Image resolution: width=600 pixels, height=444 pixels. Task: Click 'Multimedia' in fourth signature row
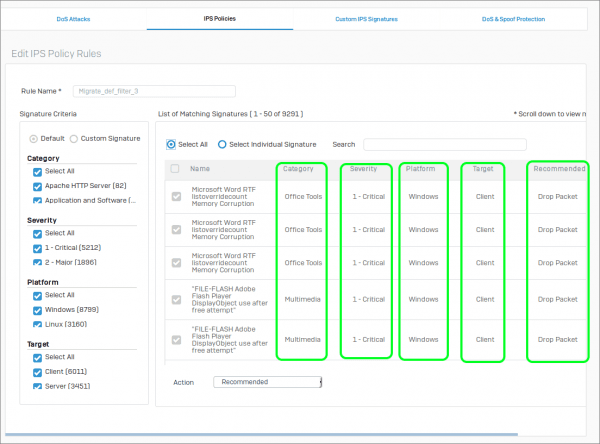302,299
